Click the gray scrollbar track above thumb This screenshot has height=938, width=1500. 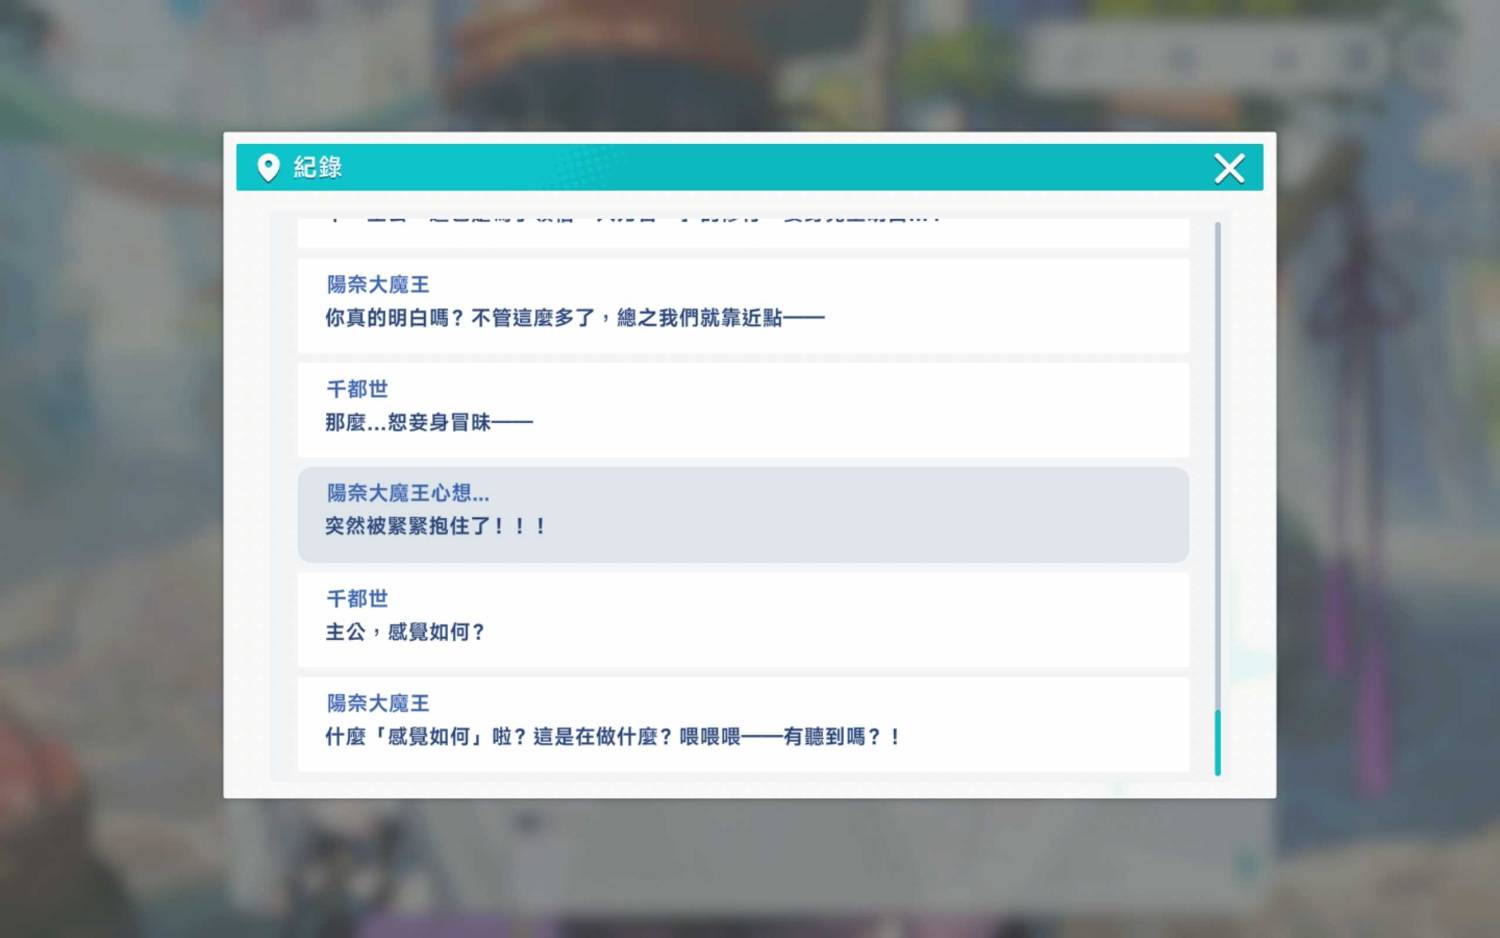pyautogui.click(x=1217, y=450)
